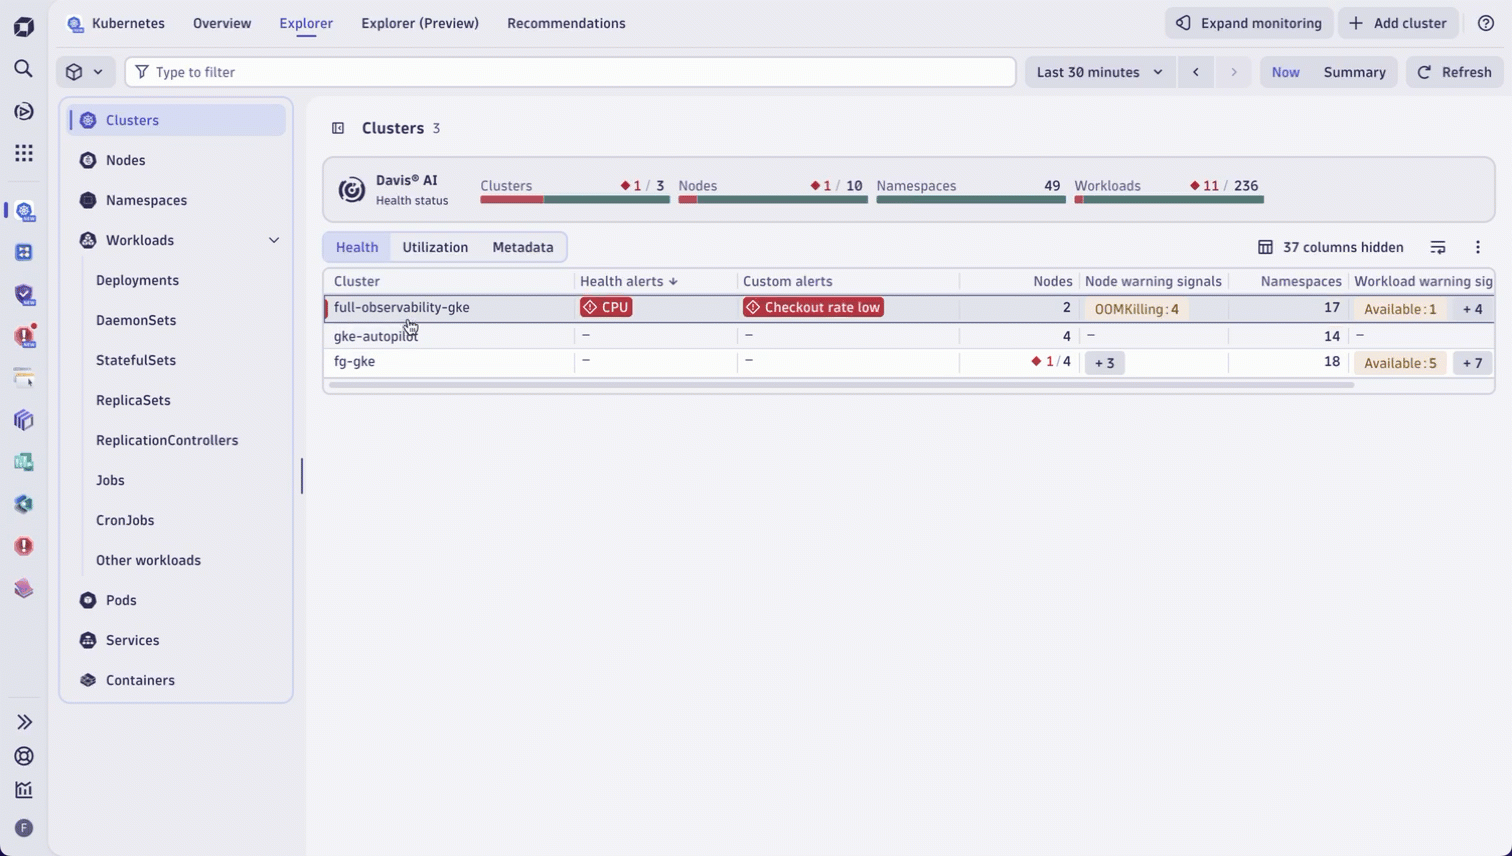Open the fg-gke cluster row
Image resolution: width=1512 pixels, height=856 pixels.
pos(908,362)
